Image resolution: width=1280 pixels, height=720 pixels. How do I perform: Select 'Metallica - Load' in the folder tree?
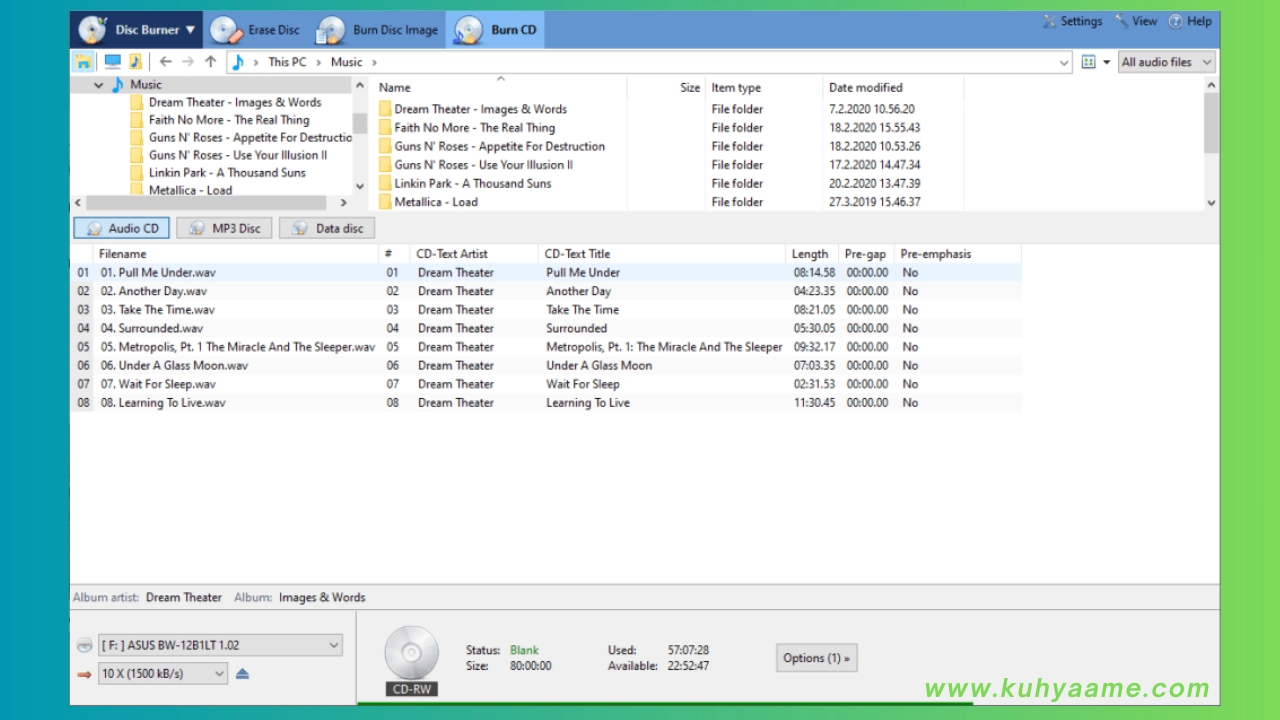[190, 190]
